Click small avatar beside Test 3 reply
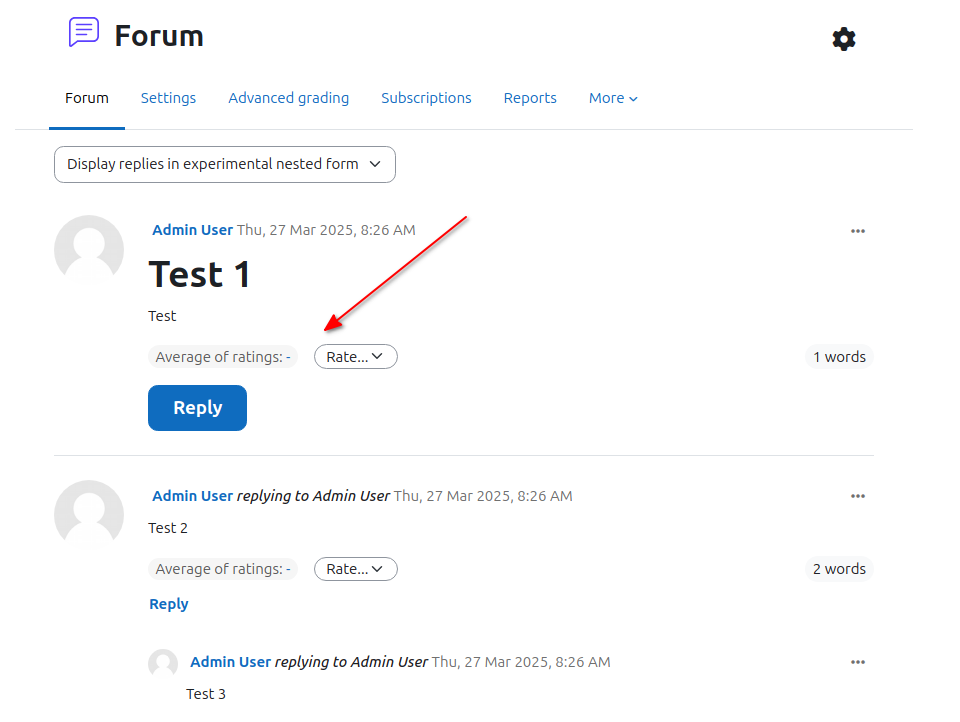The height and width of the screenshot is (722, 960). coord(163,664)
